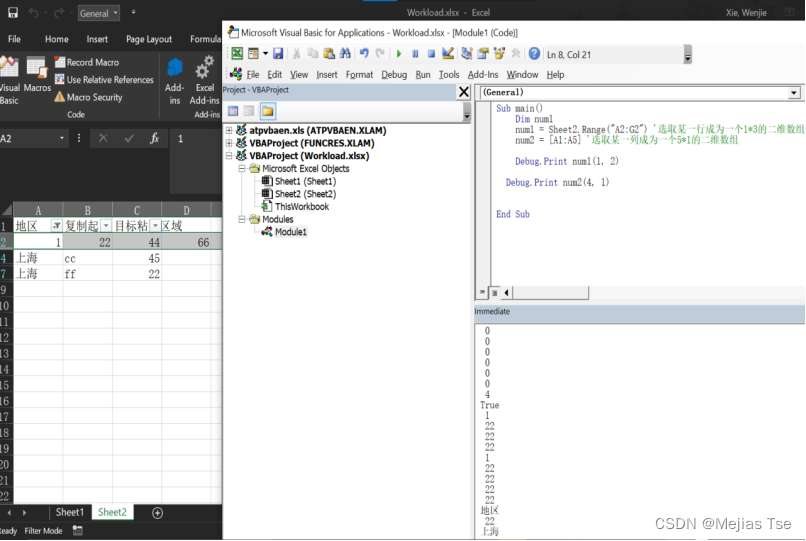Select ThisWorkbook in project tree

(x=302, y=207)
